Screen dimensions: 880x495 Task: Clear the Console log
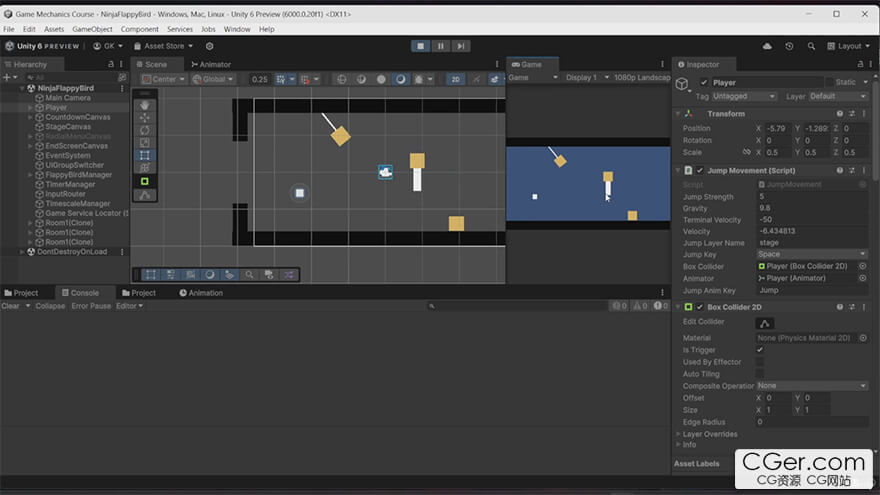point(10,306)
